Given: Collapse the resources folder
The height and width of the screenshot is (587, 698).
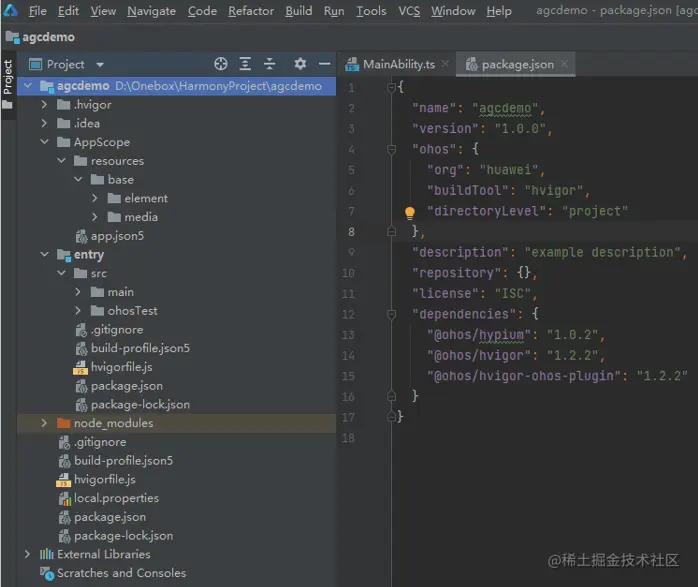Looking at the screenshot, I should 61,161.
